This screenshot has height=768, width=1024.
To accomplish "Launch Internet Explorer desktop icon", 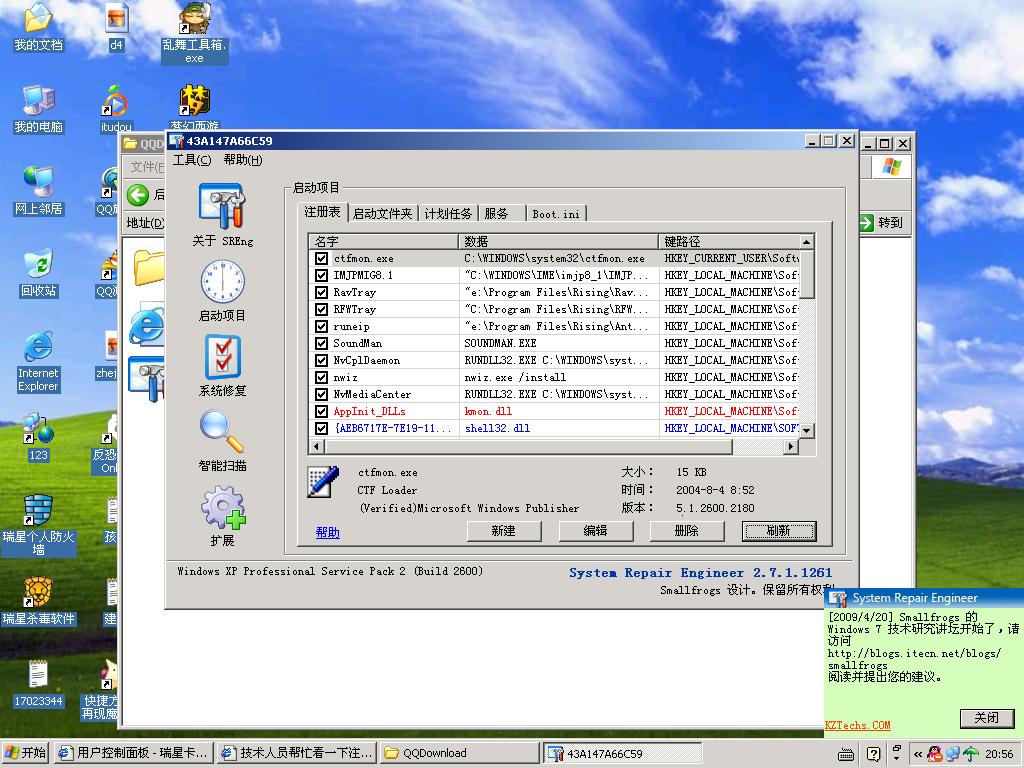I will pos(39,347).
